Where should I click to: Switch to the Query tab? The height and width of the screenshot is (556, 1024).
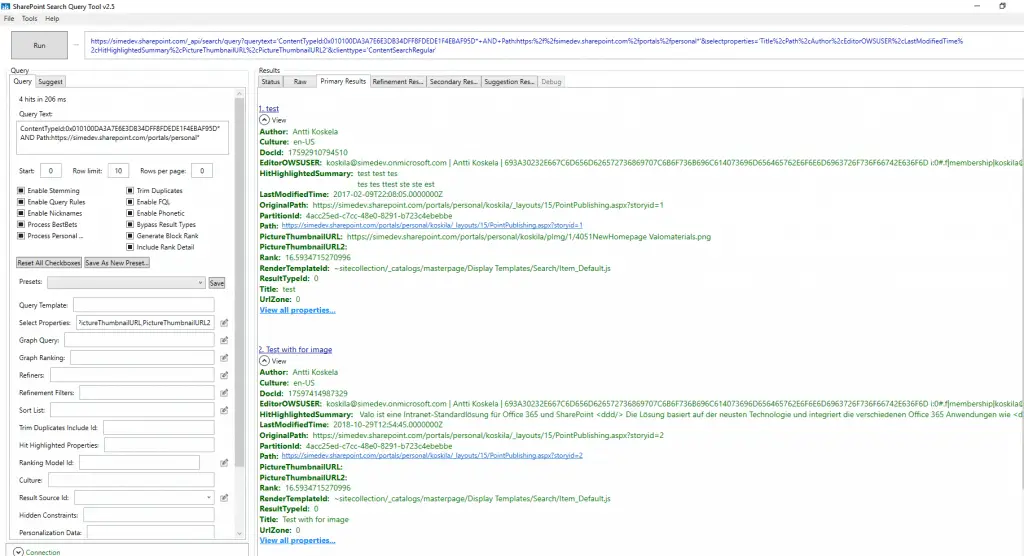click(22, 82)
